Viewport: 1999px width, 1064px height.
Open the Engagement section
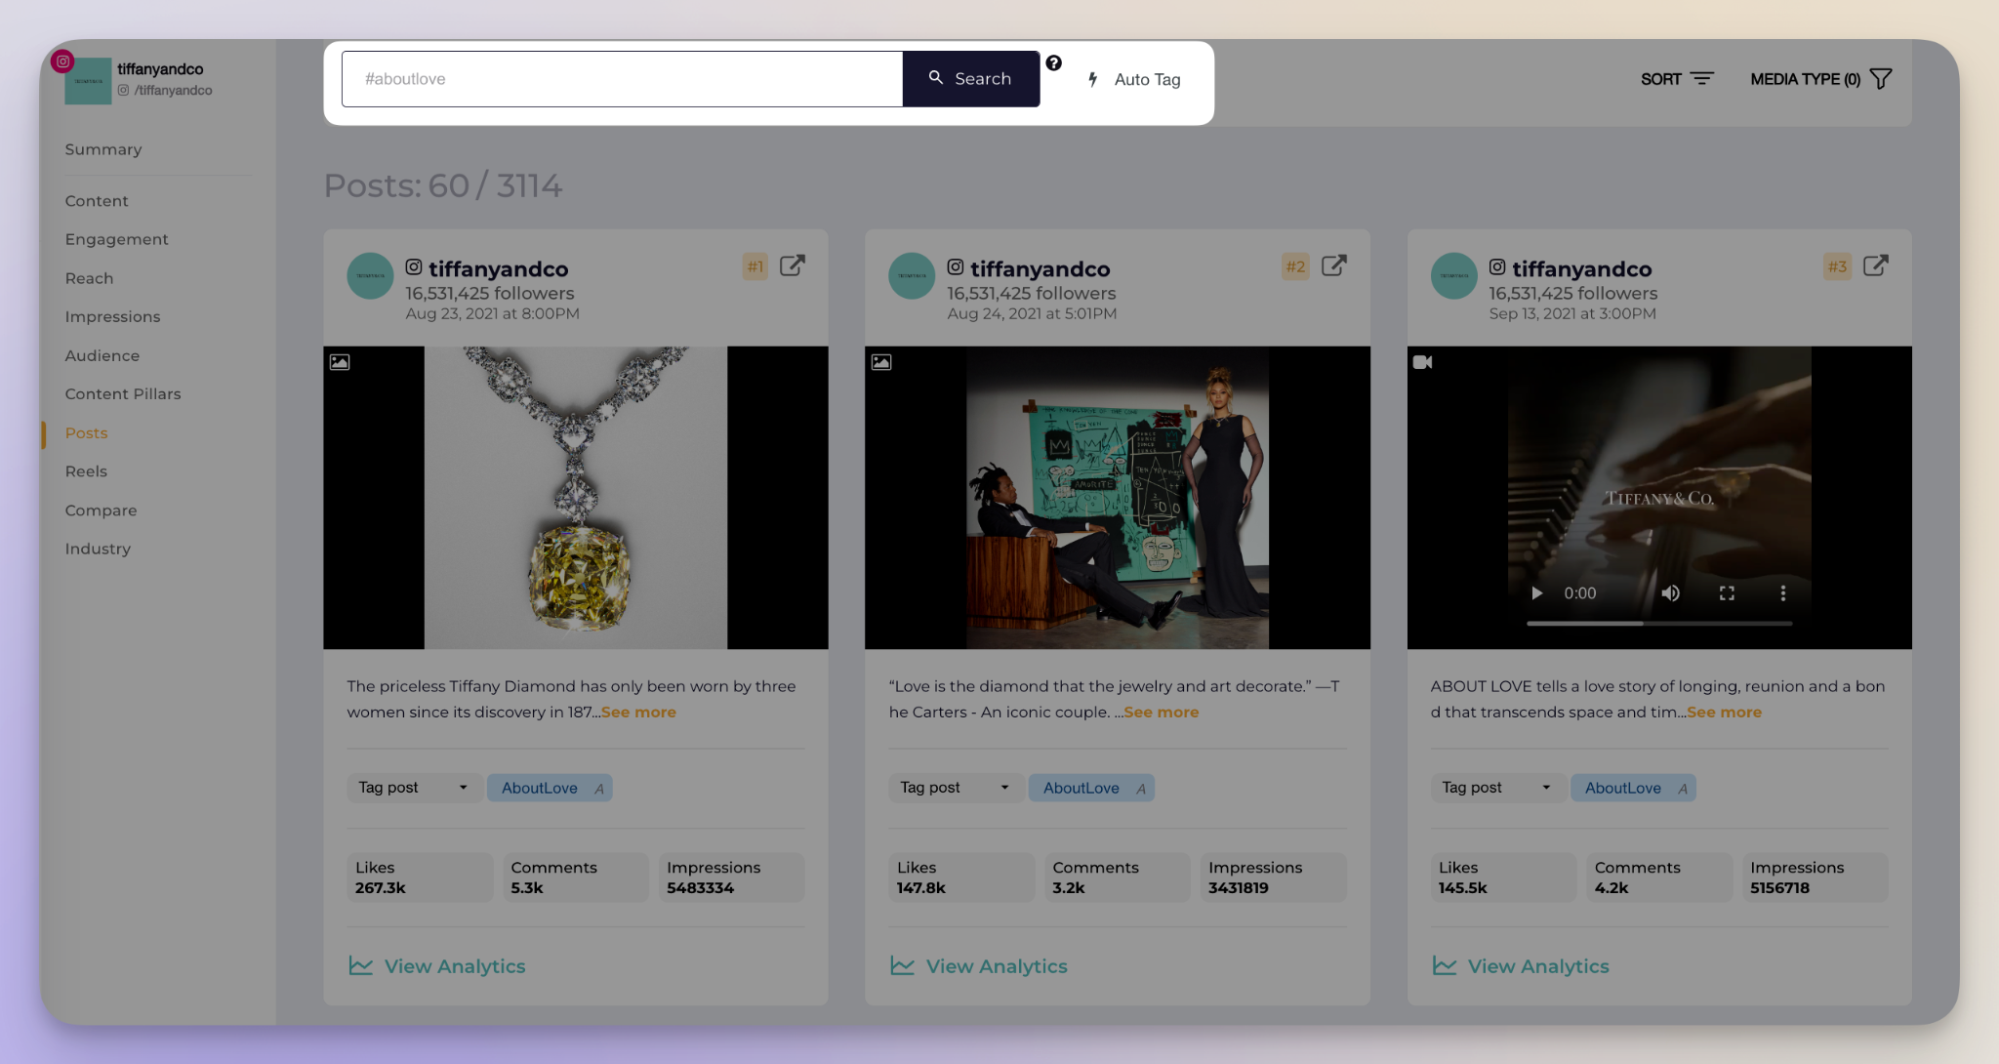click(116, 239)
